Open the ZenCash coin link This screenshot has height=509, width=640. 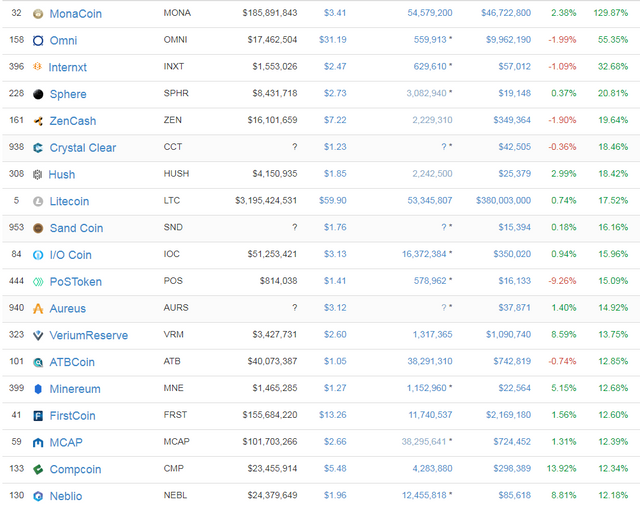click(x=73, y=121)
